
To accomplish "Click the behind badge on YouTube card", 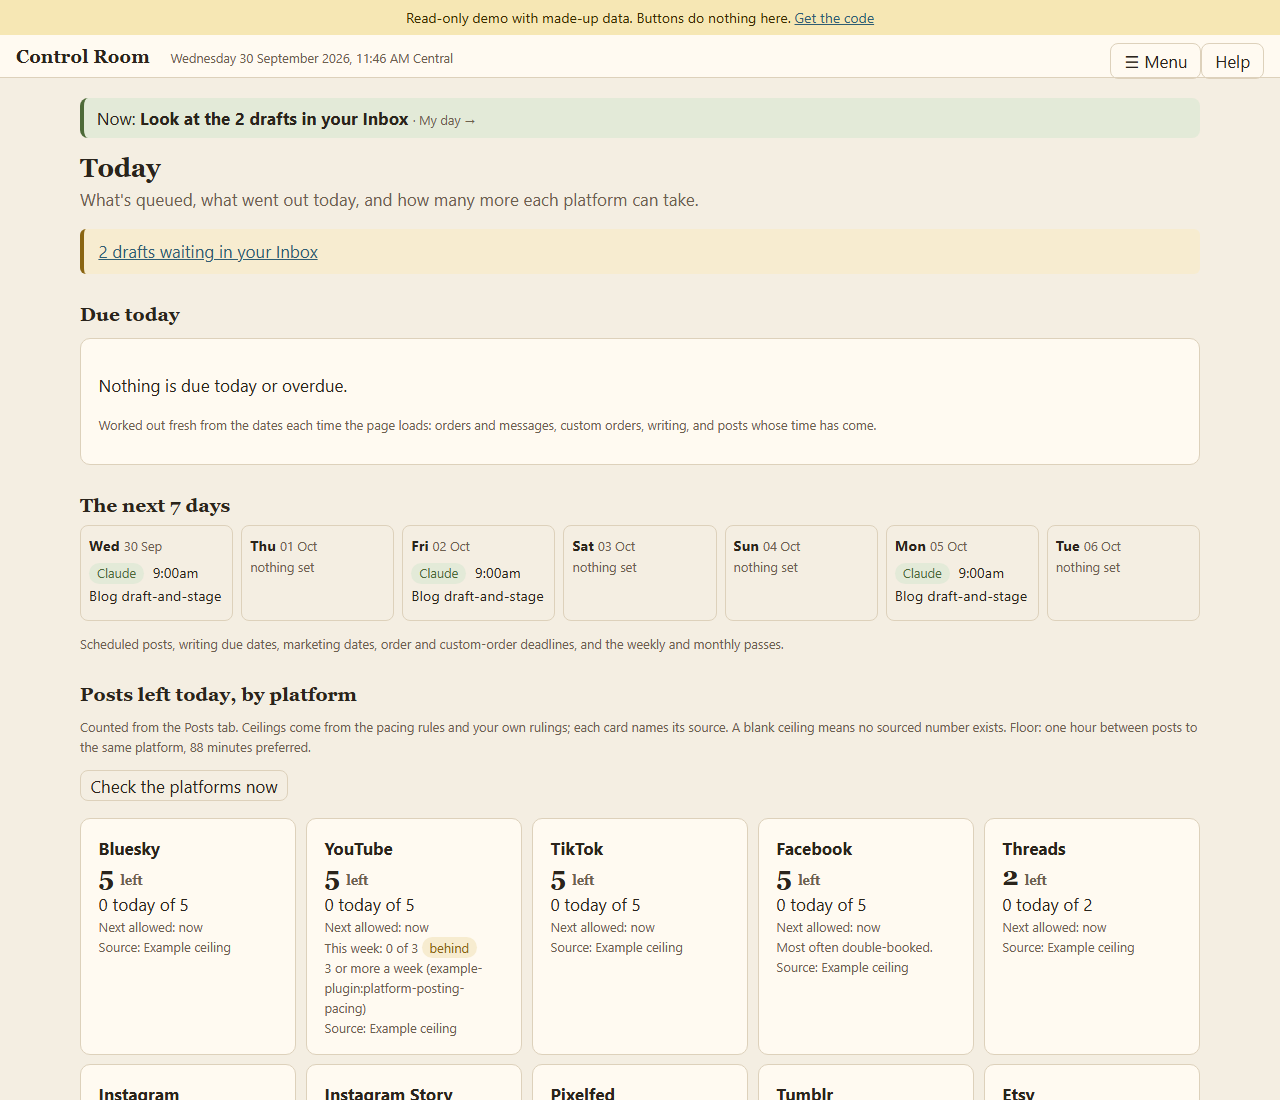I will 449,948.
